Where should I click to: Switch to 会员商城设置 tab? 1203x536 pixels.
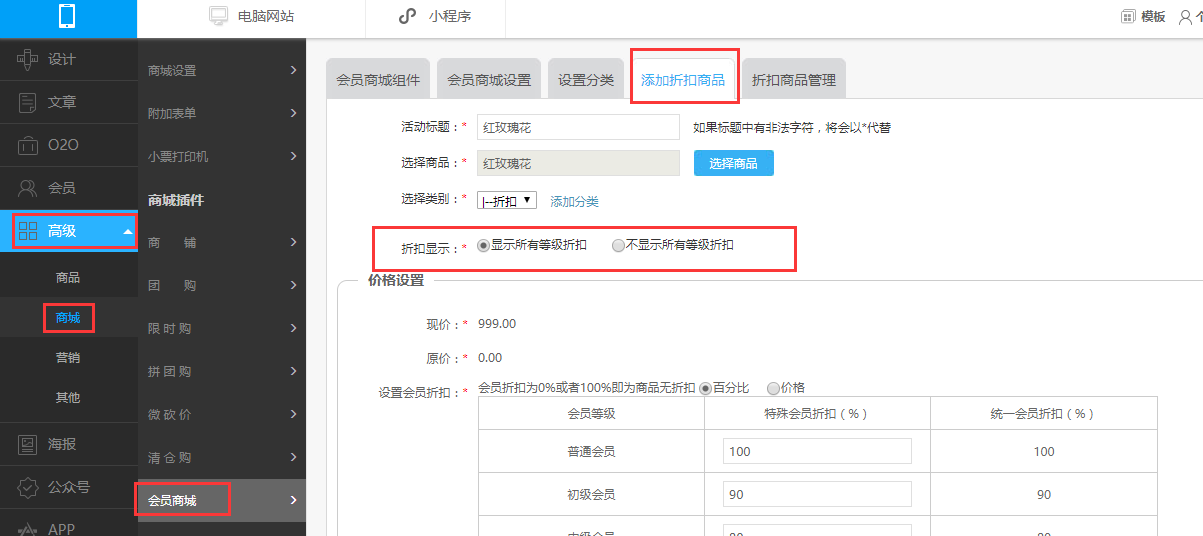[489, 79]
